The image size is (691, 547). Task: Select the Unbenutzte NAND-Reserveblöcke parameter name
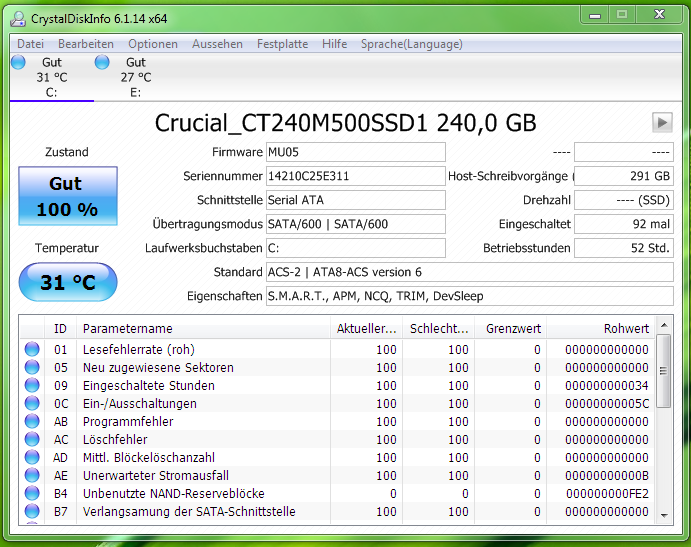(x=174, y=494)
